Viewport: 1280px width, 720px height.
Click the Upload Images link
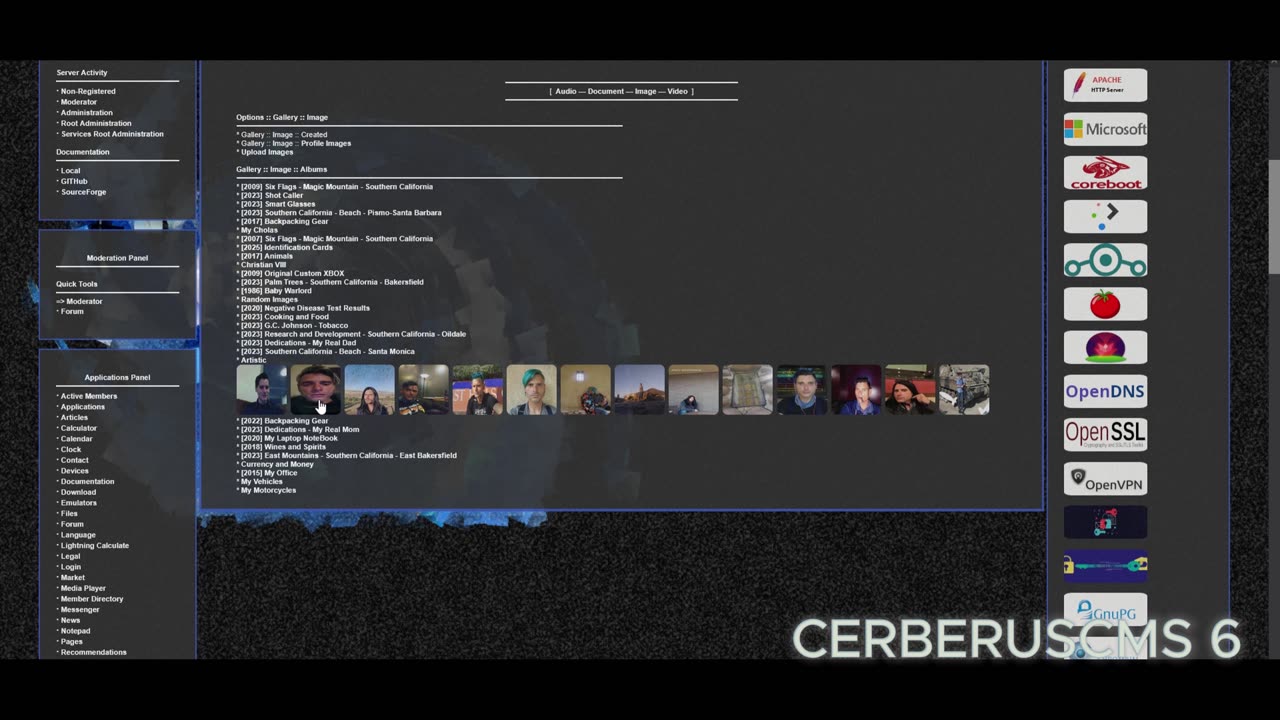click(267, 152)
